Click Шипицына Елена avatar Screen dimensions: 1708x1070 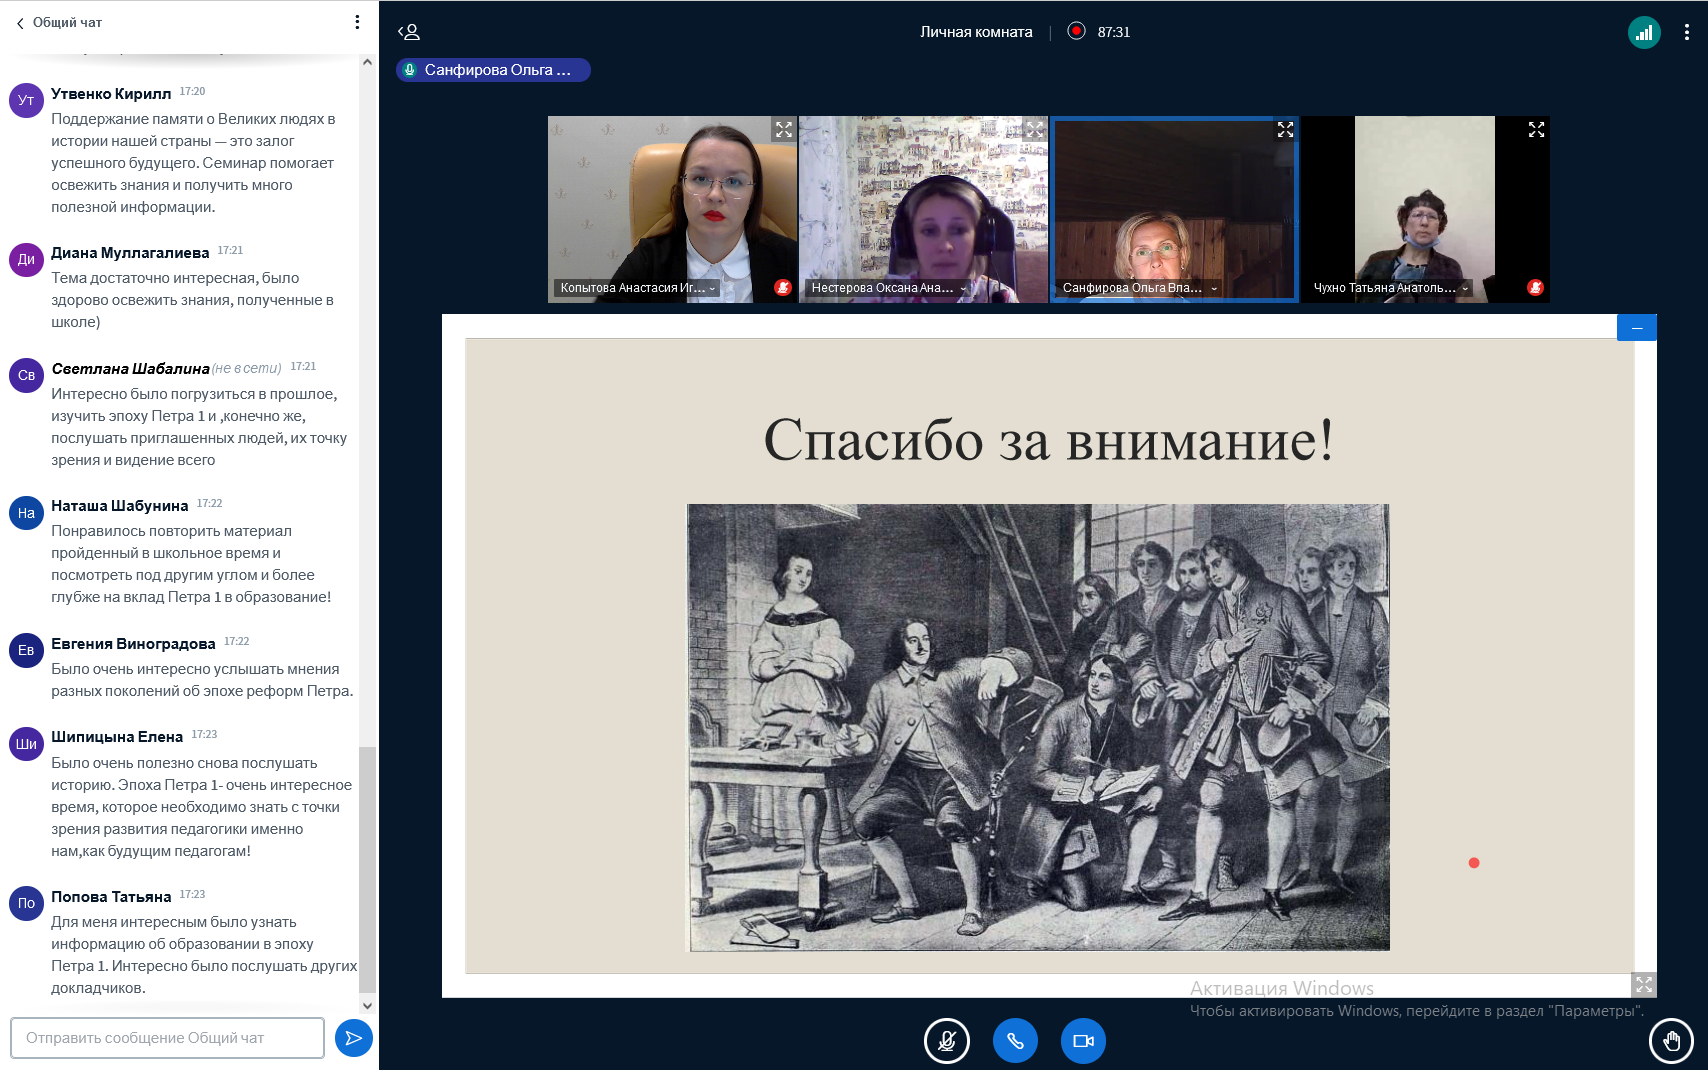(x=26, y=744)
